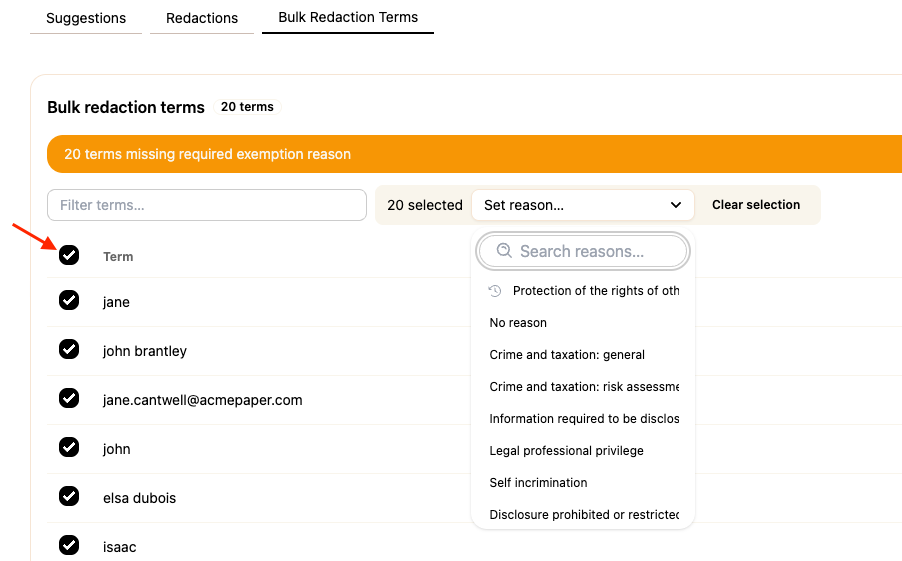Click the jane.cantwell@acmepaper.com term text
The height and width of the screenshot is (561, 902).
202,400
